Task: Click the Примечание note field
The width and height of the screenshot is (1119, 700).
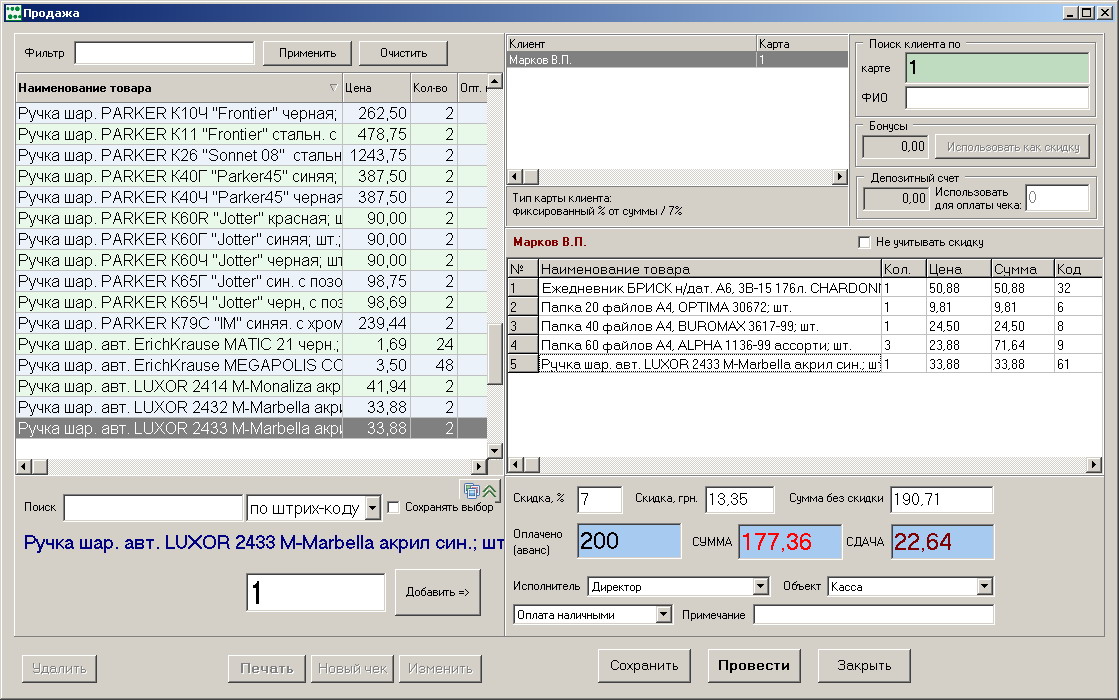Action: pos(874,614)
